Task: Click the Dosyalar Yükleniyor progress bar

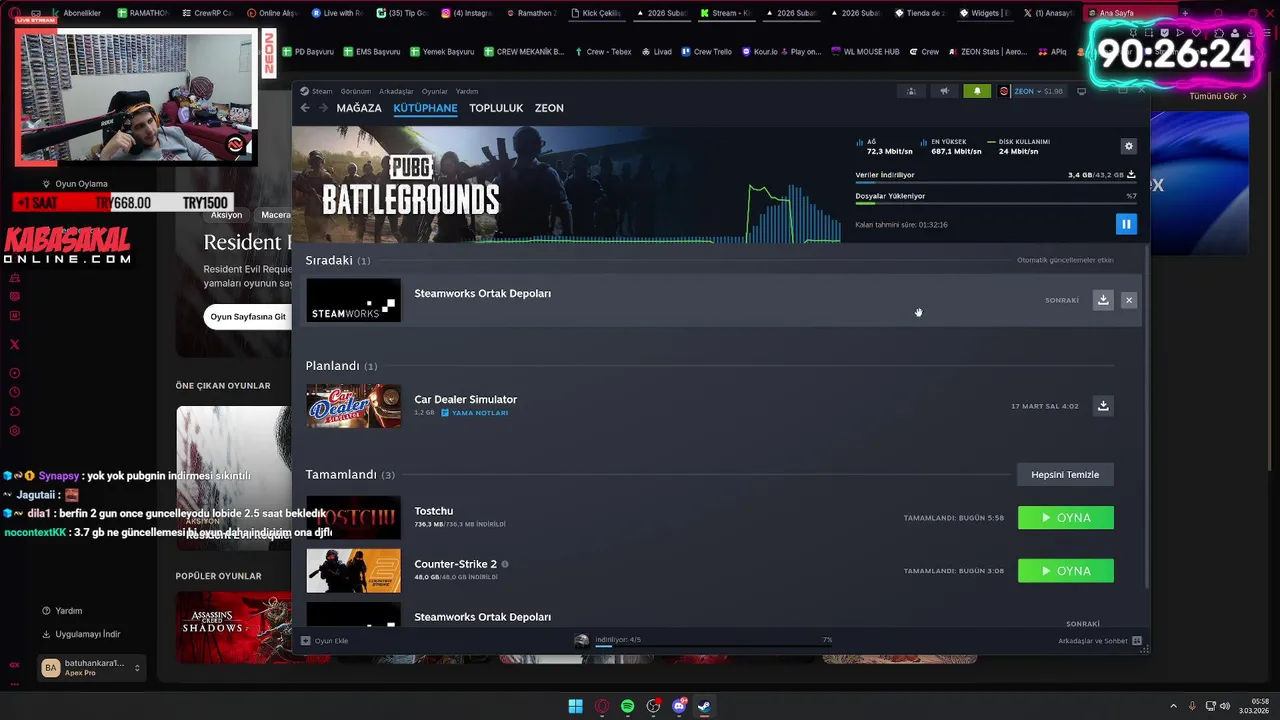Action: coord(996,203)
